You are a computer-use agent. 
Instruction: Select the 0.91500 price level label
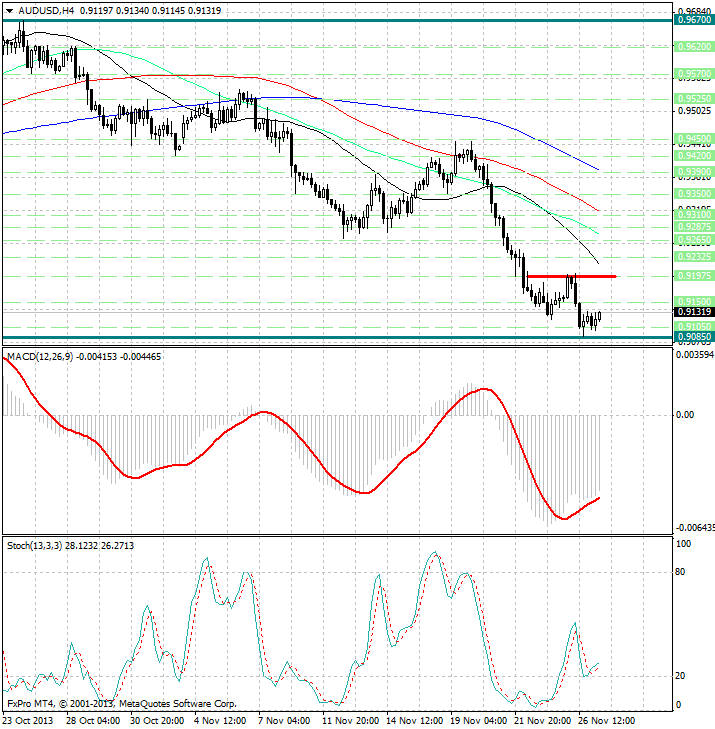694,301
